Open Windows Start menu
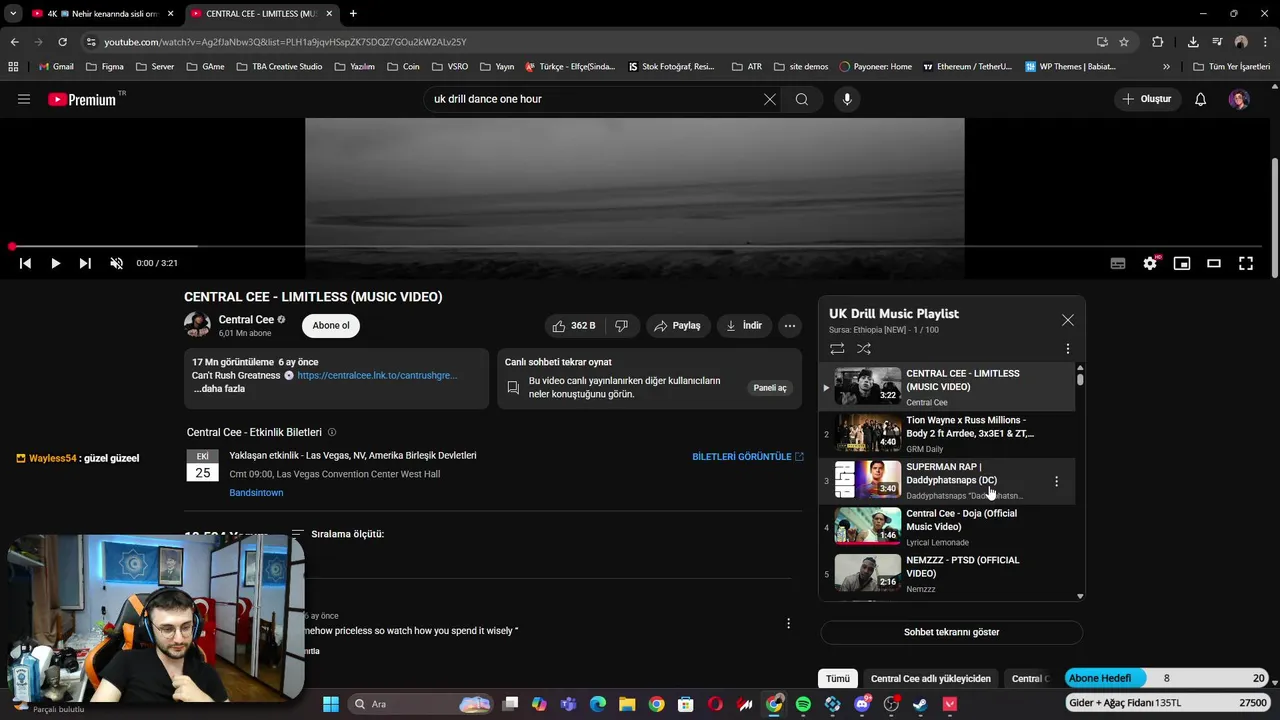Image resolution: width=1280 pixels, height=720 pixels. click(x=331, y=704)
